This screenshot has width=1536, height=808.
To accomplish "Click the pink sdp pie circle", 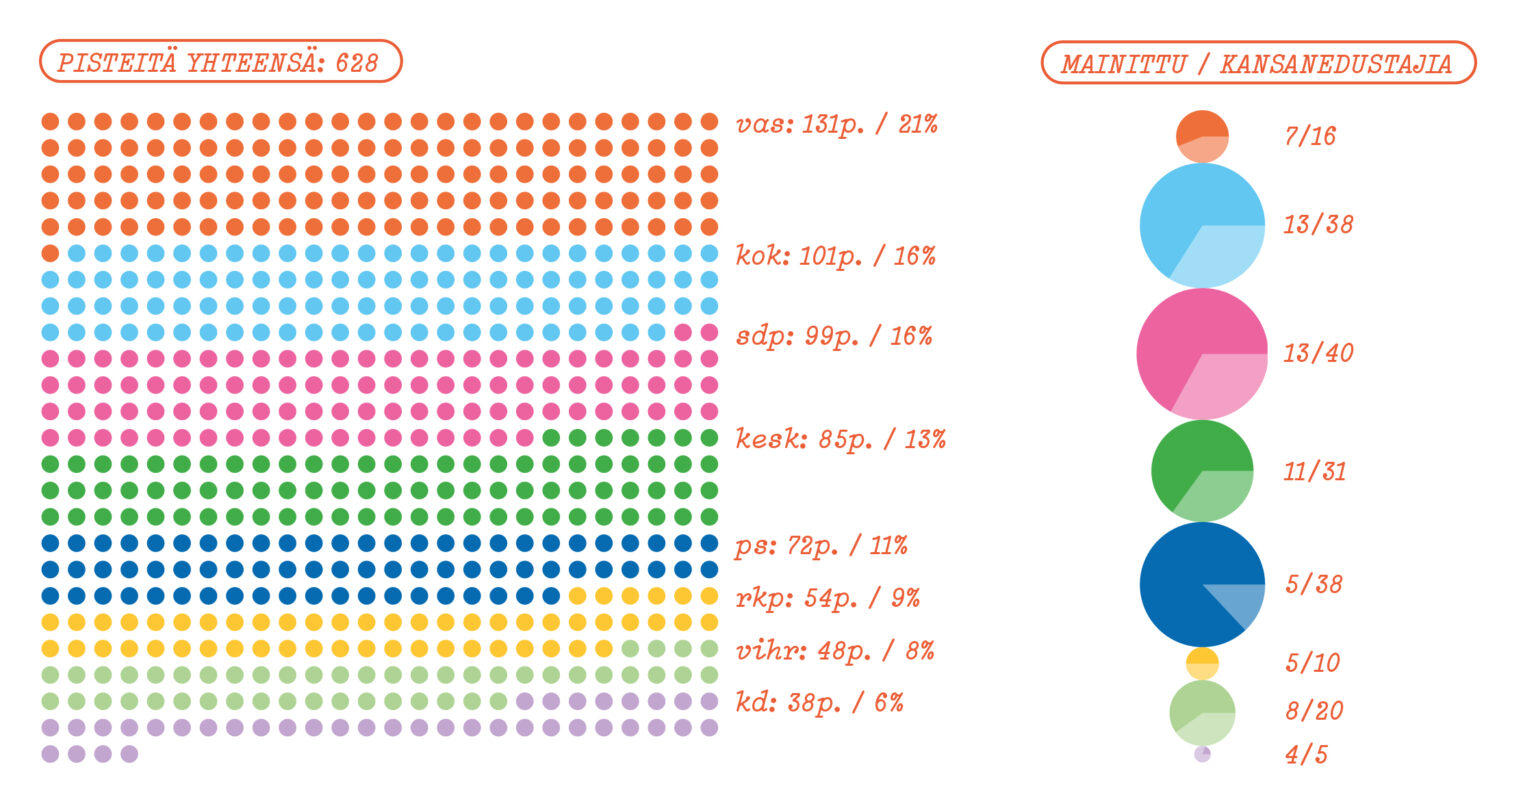I will (x=1202, y=353).
